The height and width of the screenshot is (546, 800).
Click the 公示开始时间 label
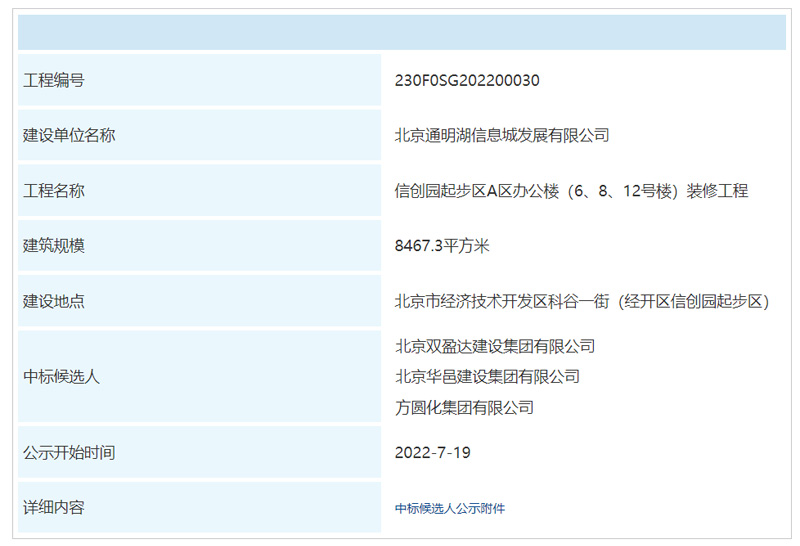69,453
